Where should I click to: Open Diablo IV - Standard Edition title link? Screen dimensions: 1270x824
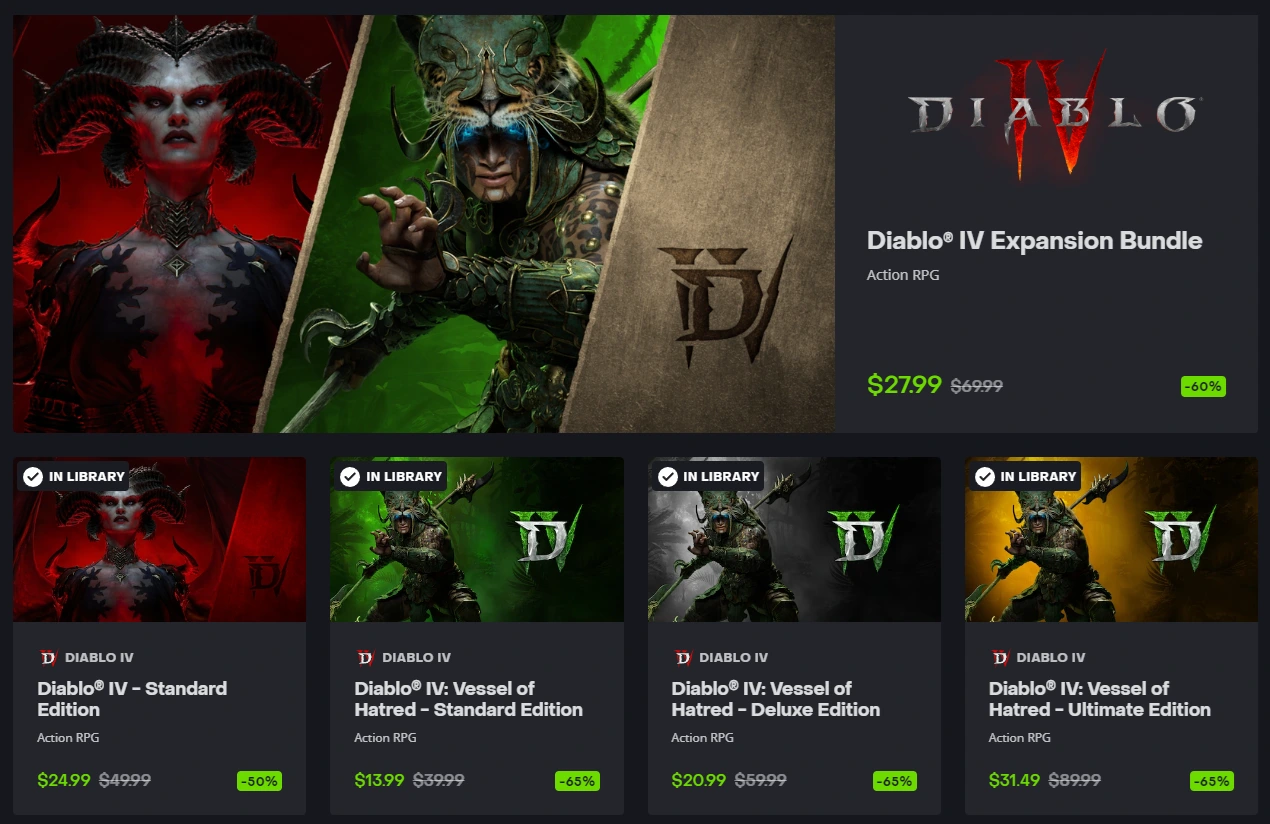coord(132,699)
